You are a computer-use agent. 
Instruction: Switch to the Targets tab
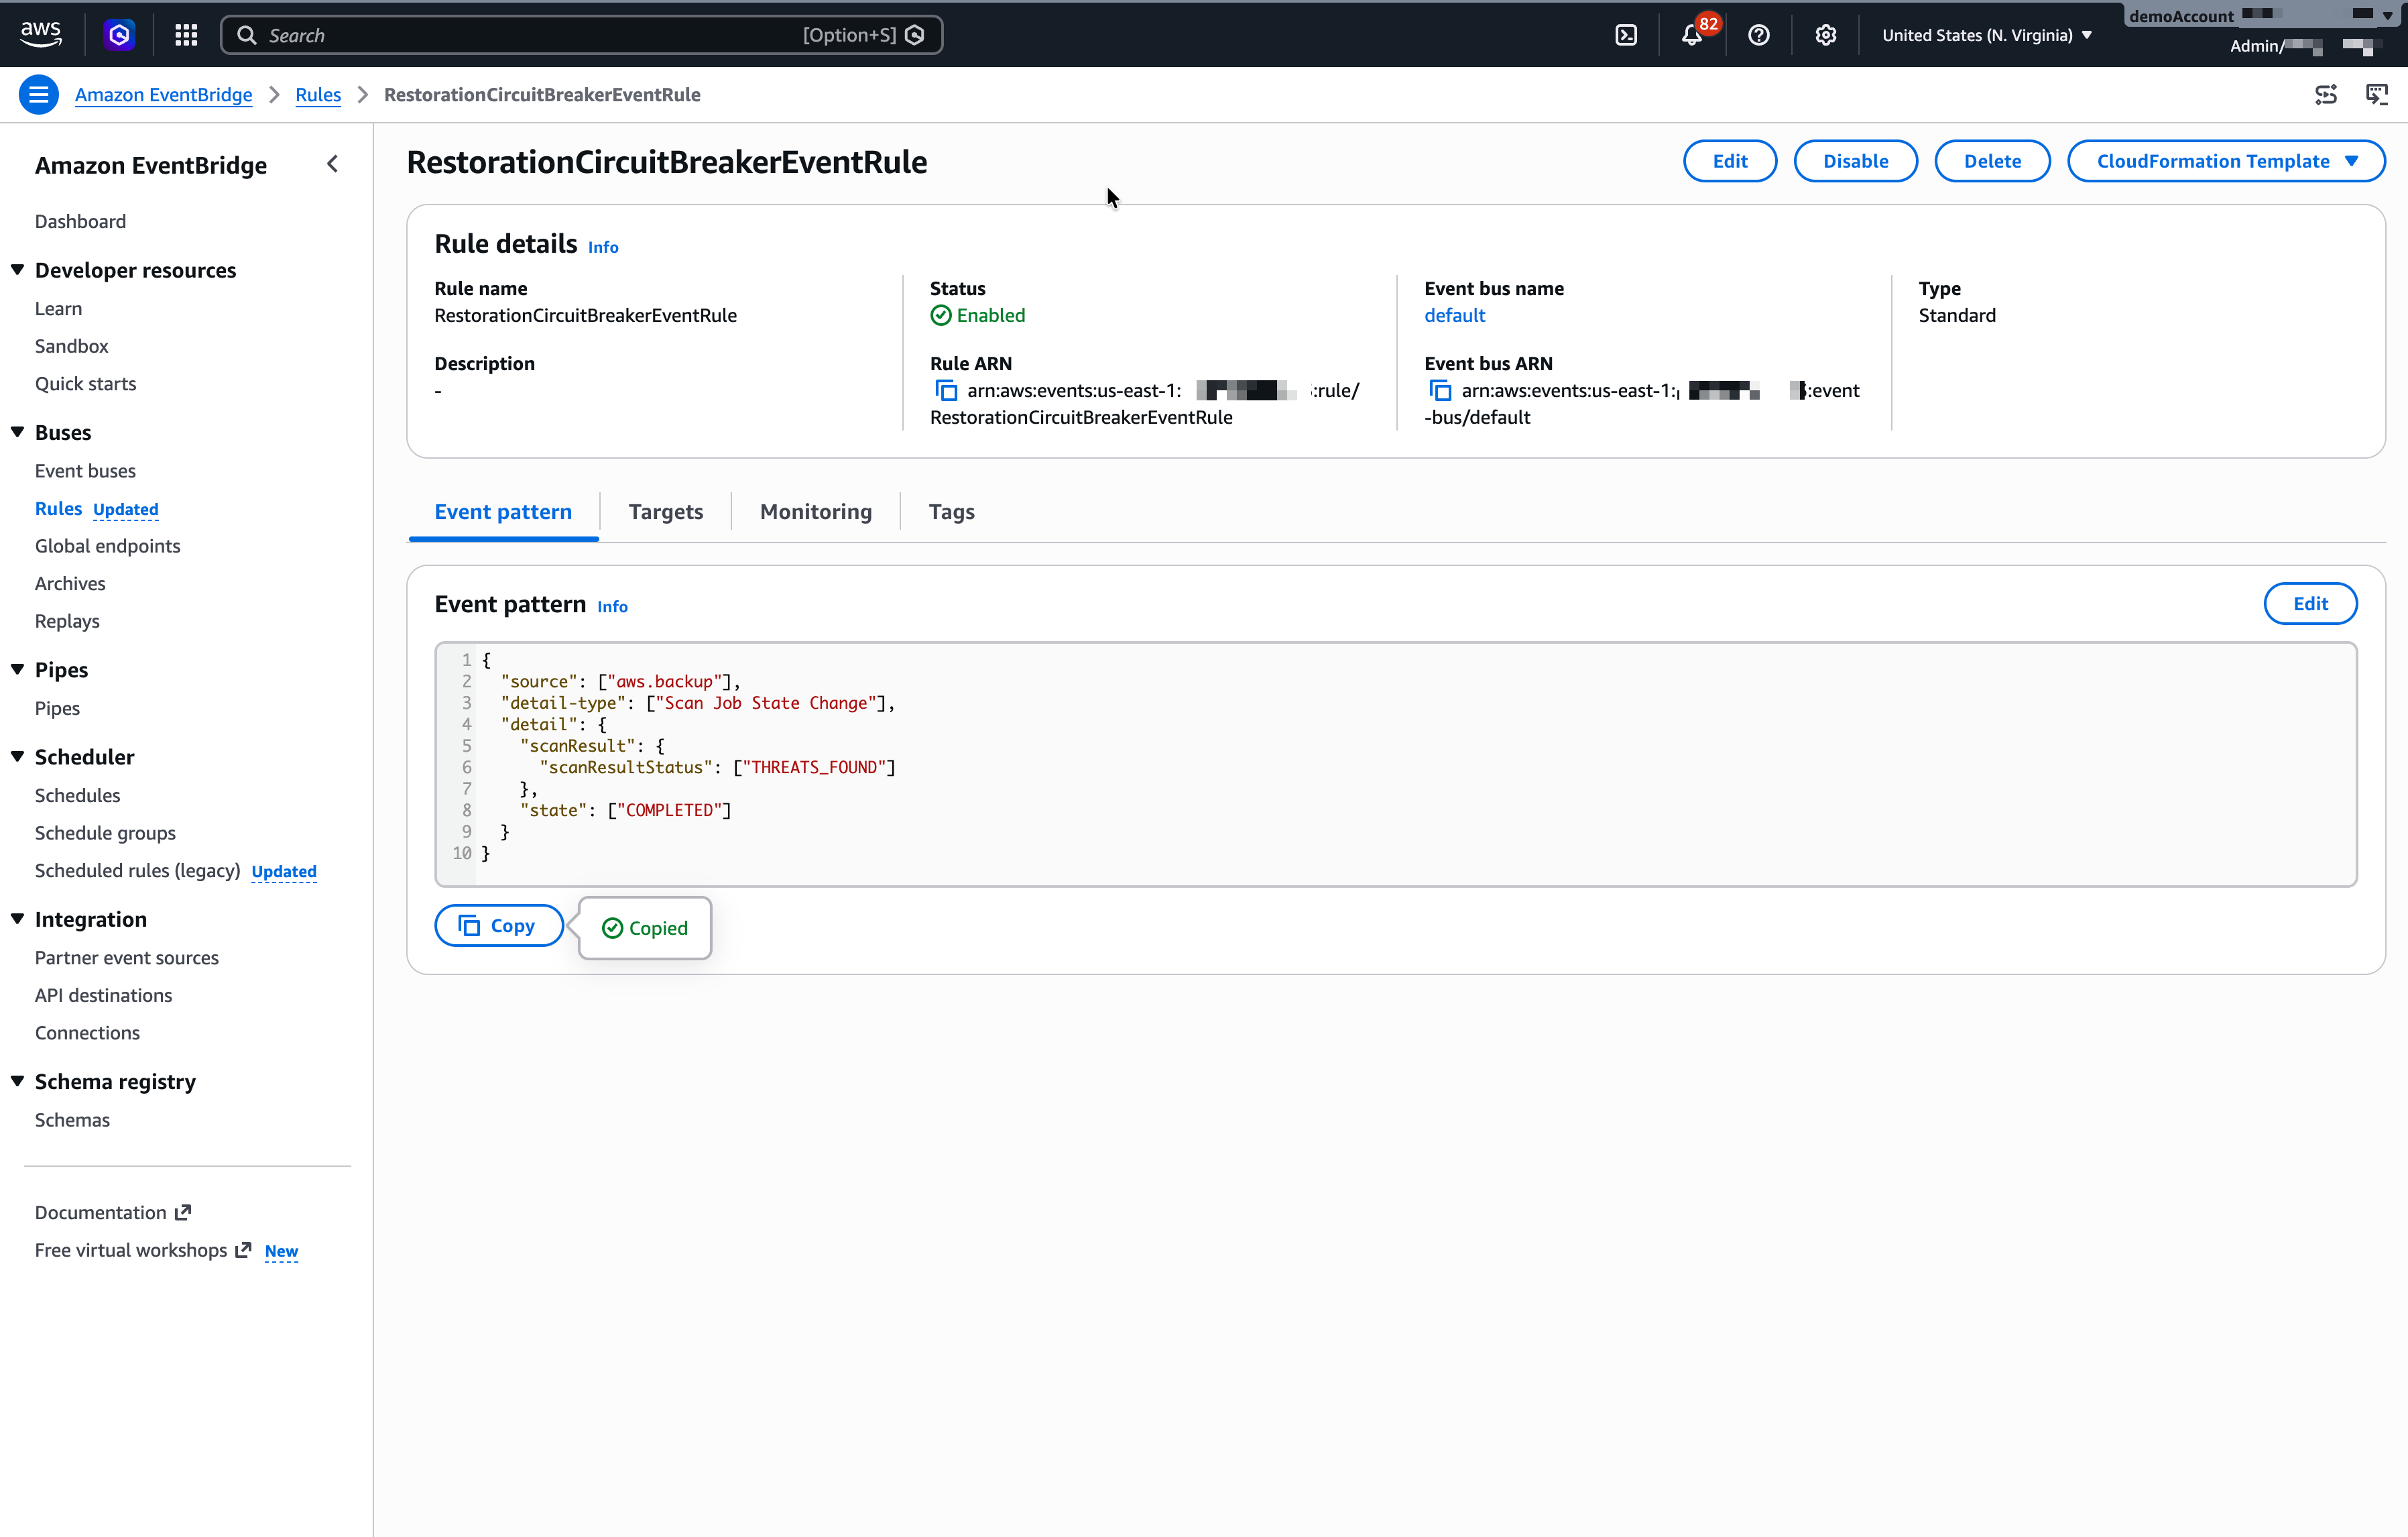pos(666,512)
